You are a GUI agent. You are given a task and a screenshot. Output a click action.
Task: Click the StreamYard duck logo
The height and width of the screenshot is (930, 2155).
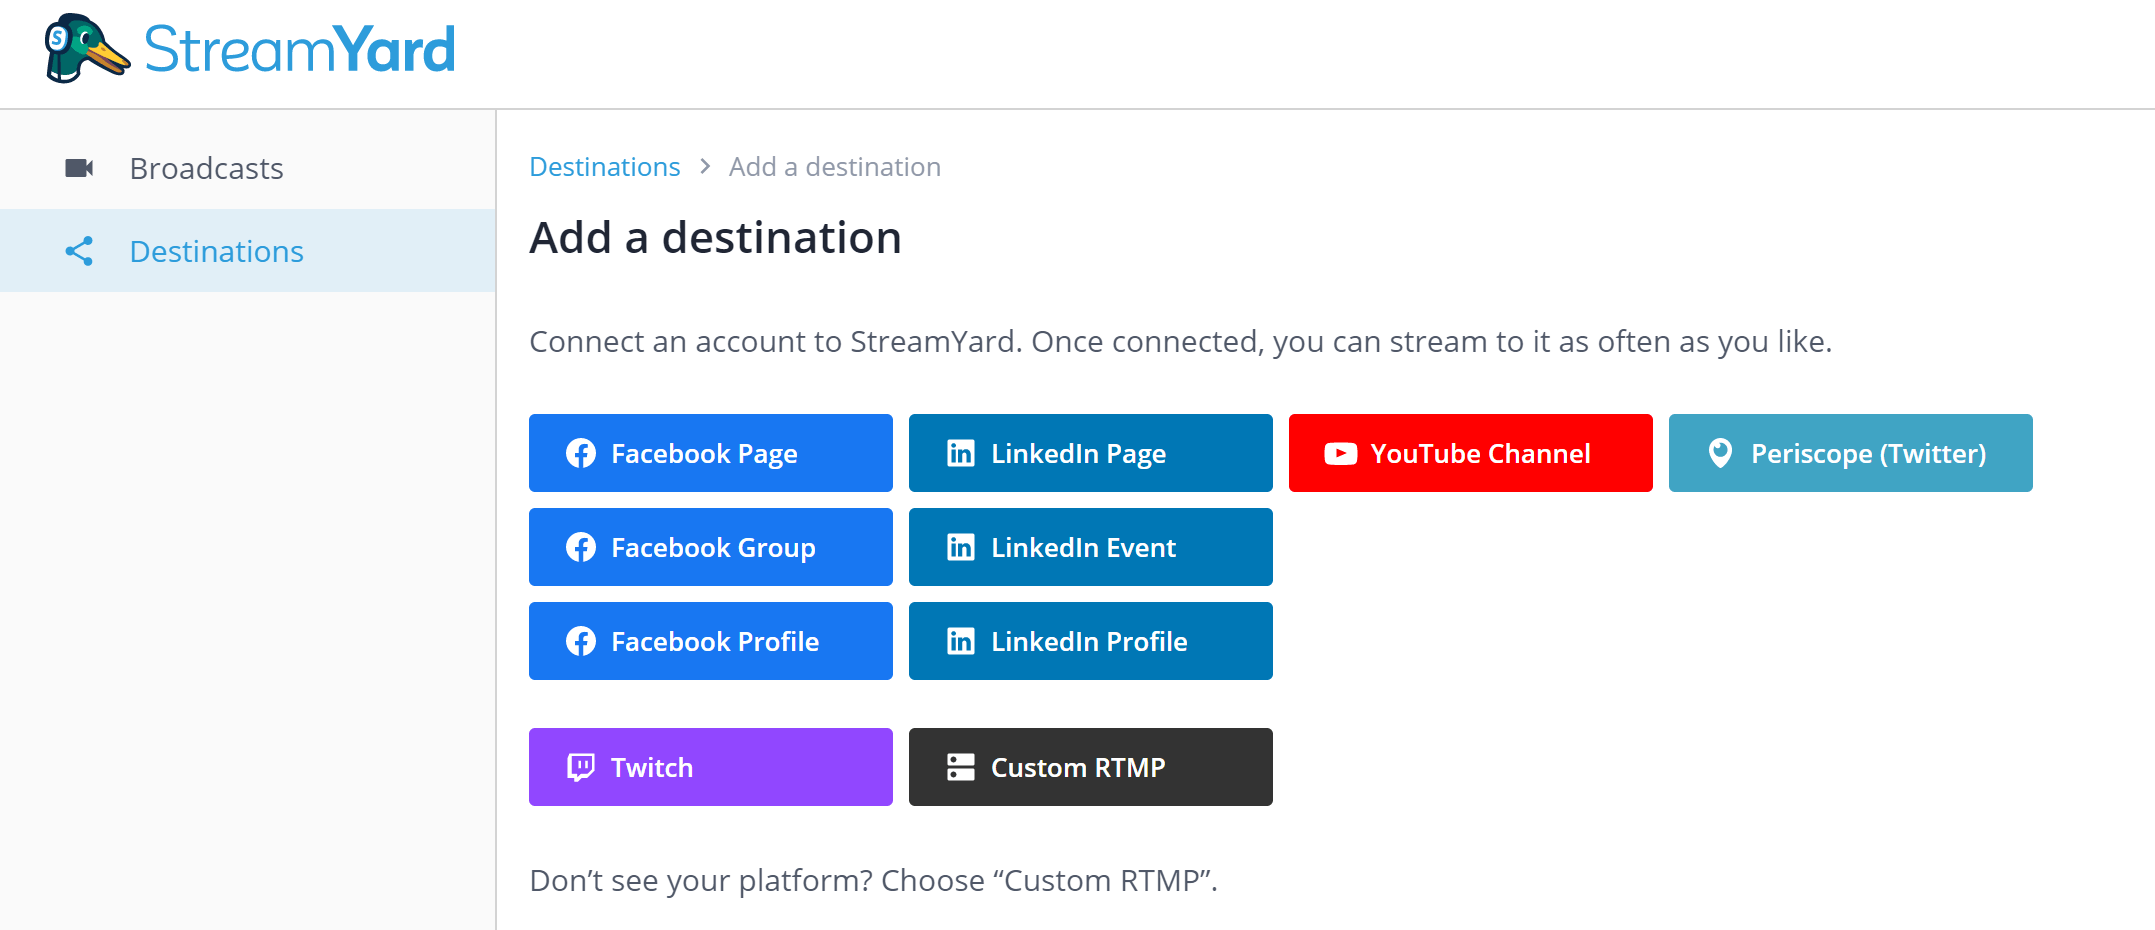(87, 48)
